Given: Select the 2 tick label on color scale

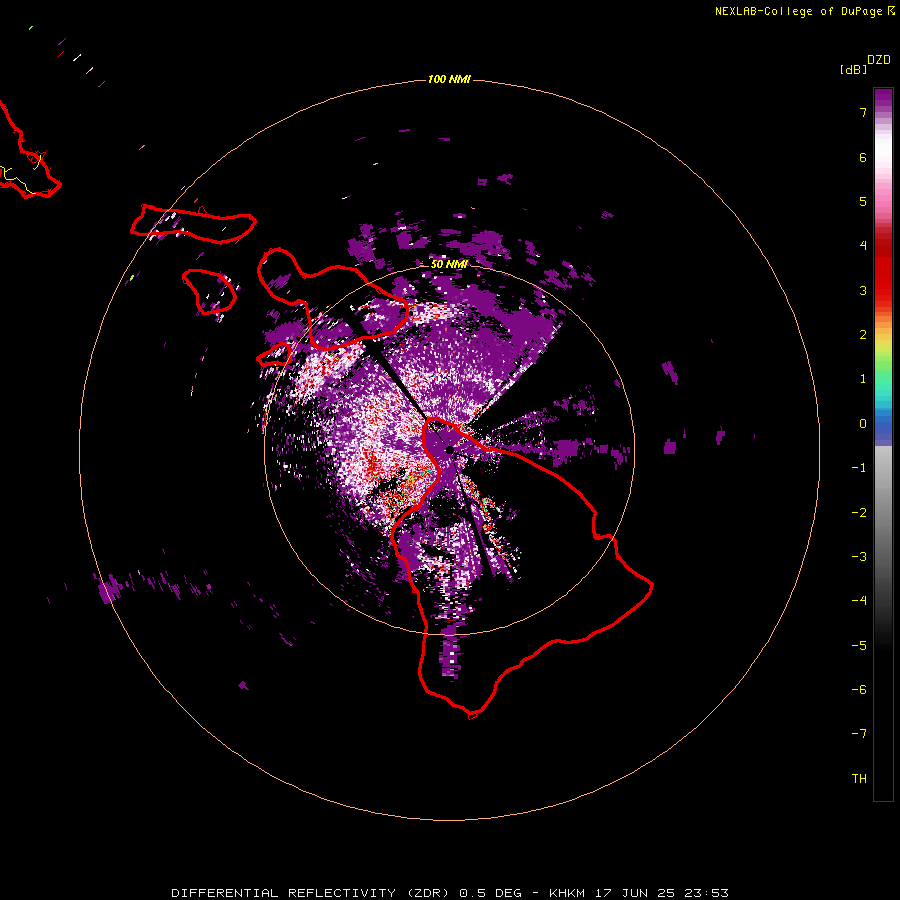Looking at the screenshot, I should click(863, 335).
